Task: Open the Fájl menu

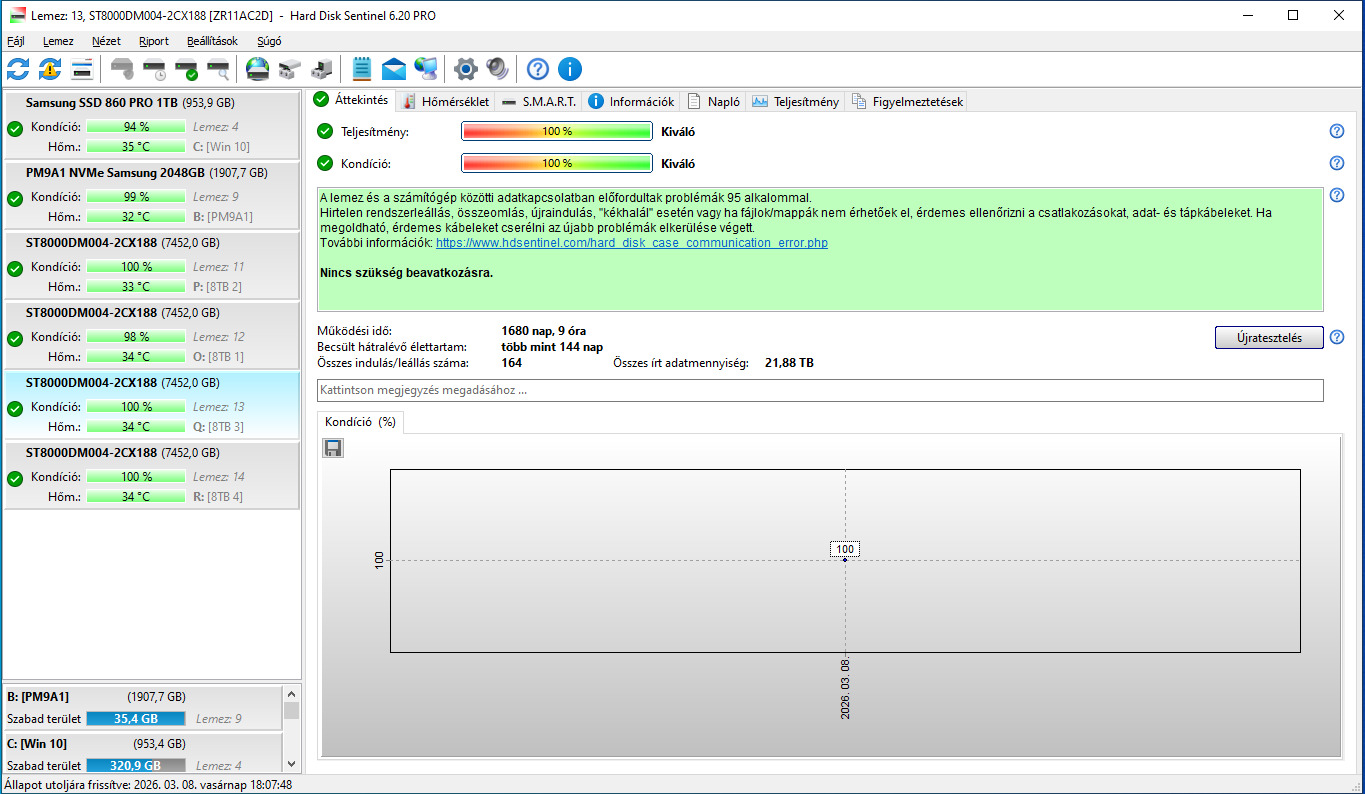Action: 16,41
